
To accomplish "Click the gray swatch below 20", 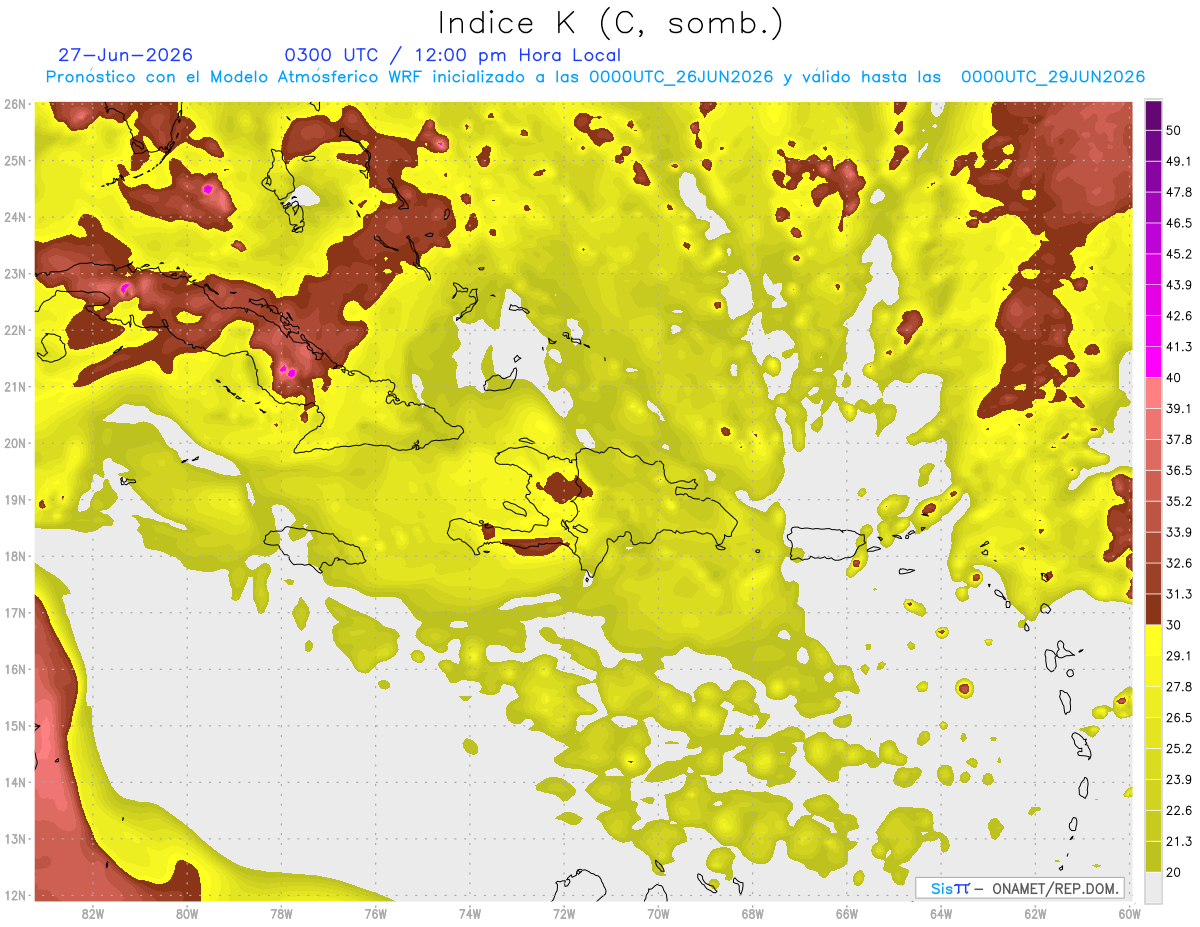I will click(1153, 888).
